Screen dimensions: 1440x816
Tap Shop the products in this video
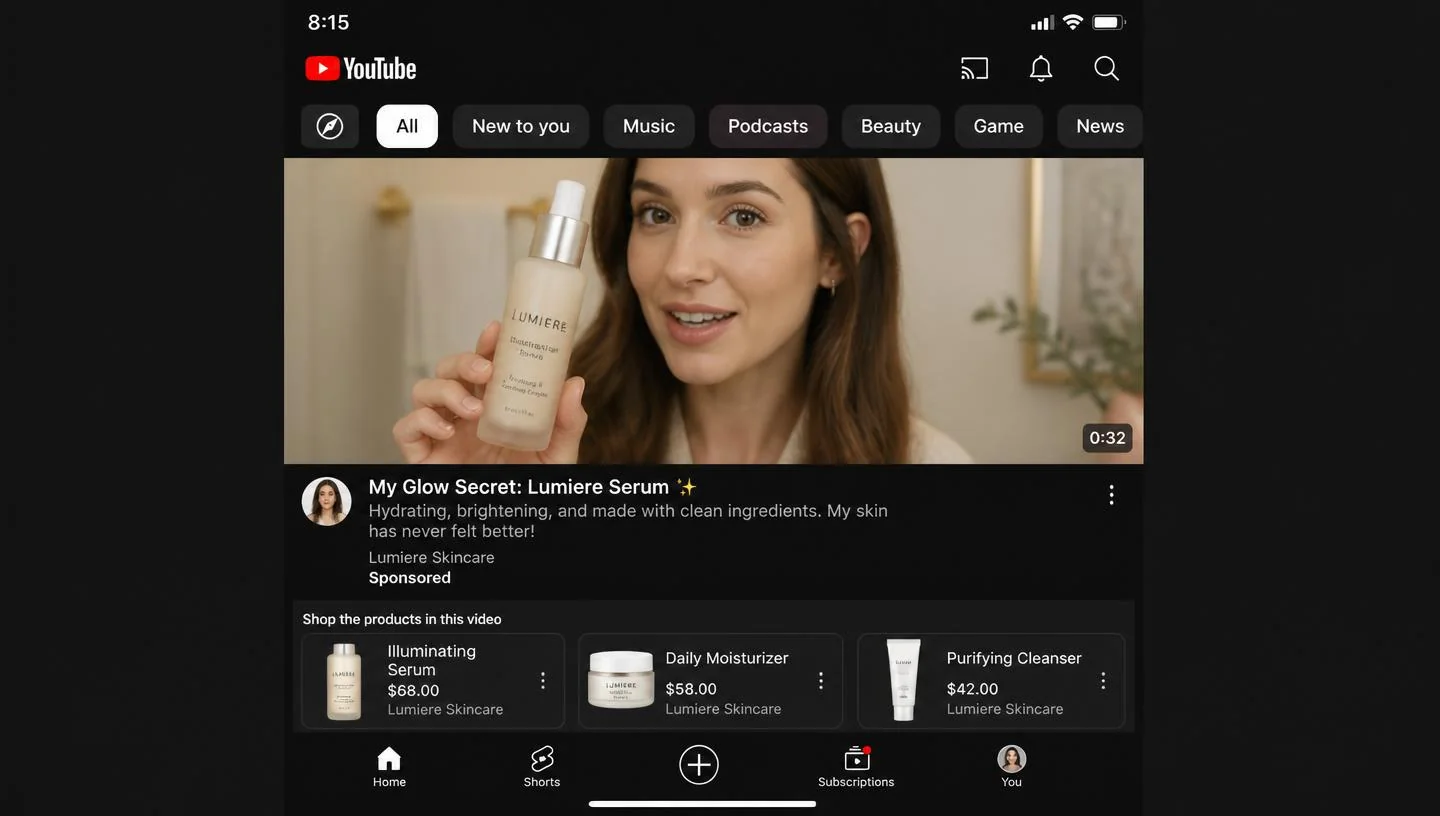(x=402, y=619)
